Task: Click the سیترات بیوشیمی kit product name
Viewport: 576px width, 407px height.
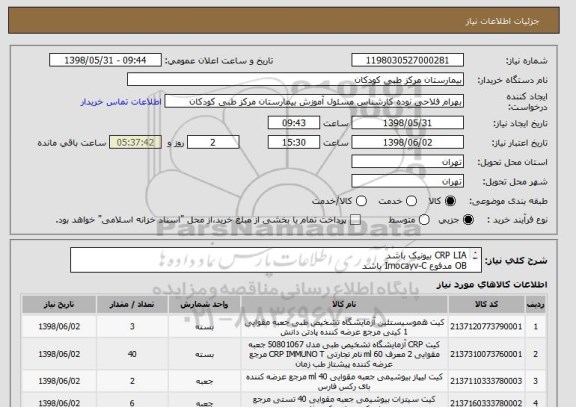Action: (344, 401)
